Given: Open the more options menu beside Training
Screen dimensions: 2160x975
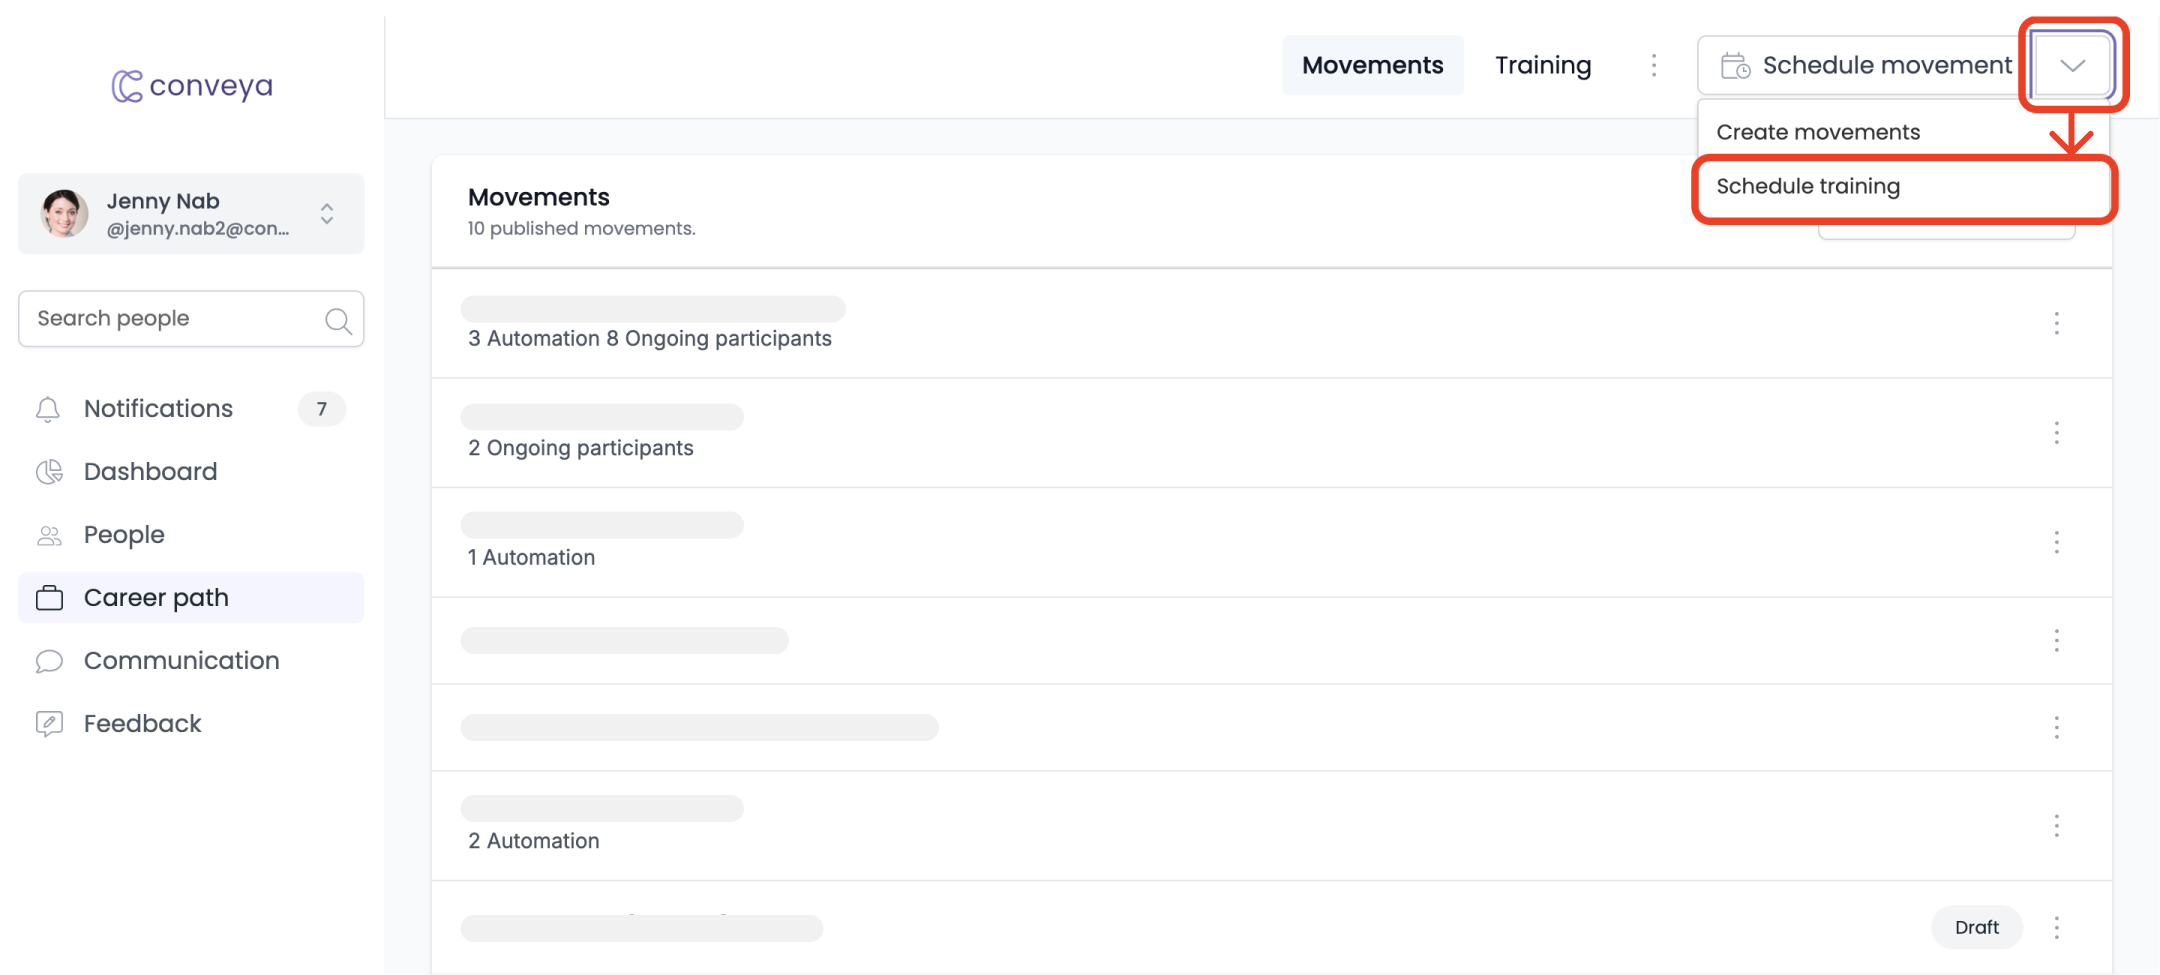Looking at the screenshot, I should pyautogui.click(x=1654, y=65).
